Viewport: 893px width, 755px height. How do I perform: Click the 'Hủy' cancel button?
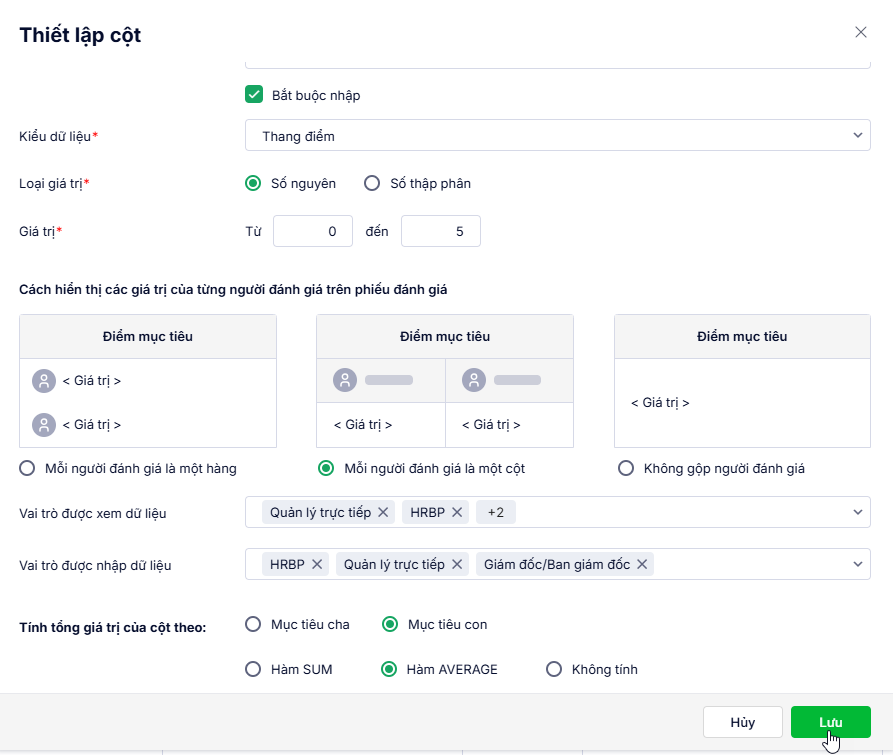pyautogui.click(x=742, y=722)
